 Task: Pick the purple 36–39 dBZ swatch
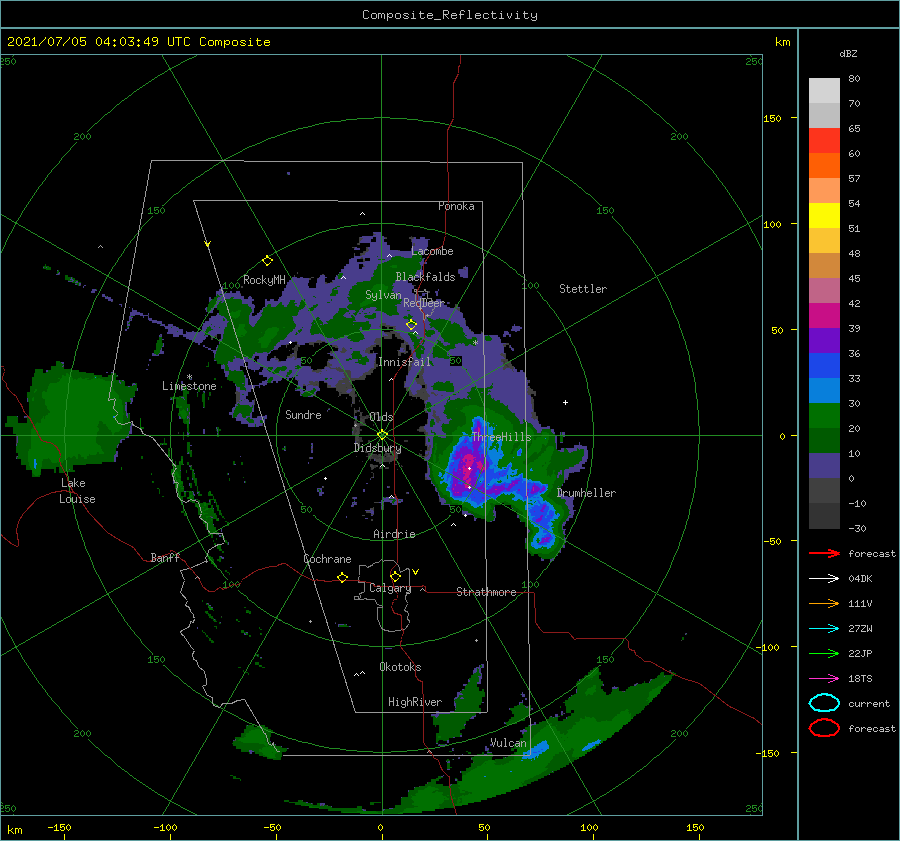coord(824,341)
